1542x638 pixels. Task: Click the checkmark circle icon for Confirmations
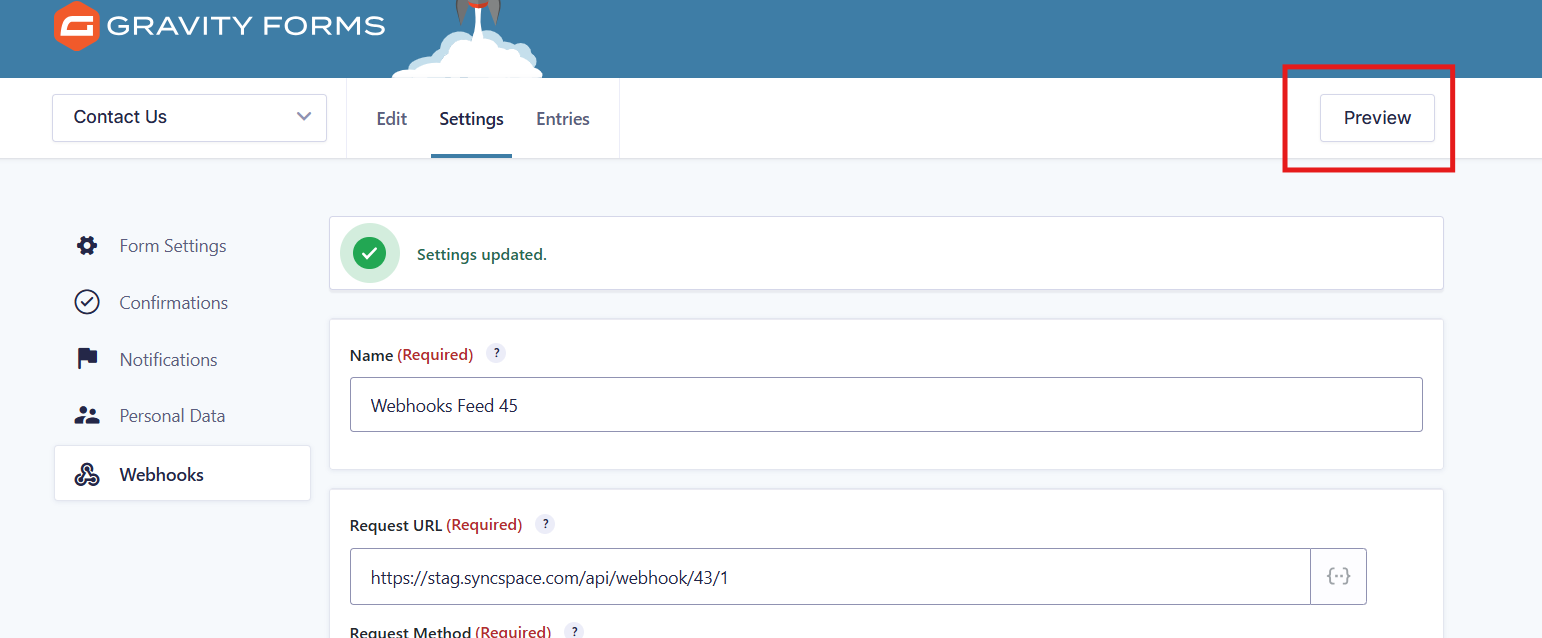[x=87, y=302]
